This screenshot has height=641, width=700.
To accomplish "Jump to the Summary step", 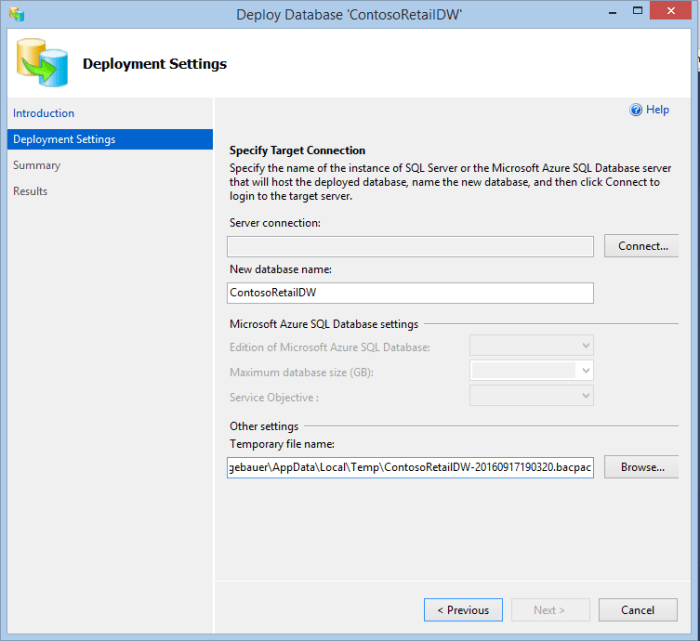I will [x=37, y=165].
